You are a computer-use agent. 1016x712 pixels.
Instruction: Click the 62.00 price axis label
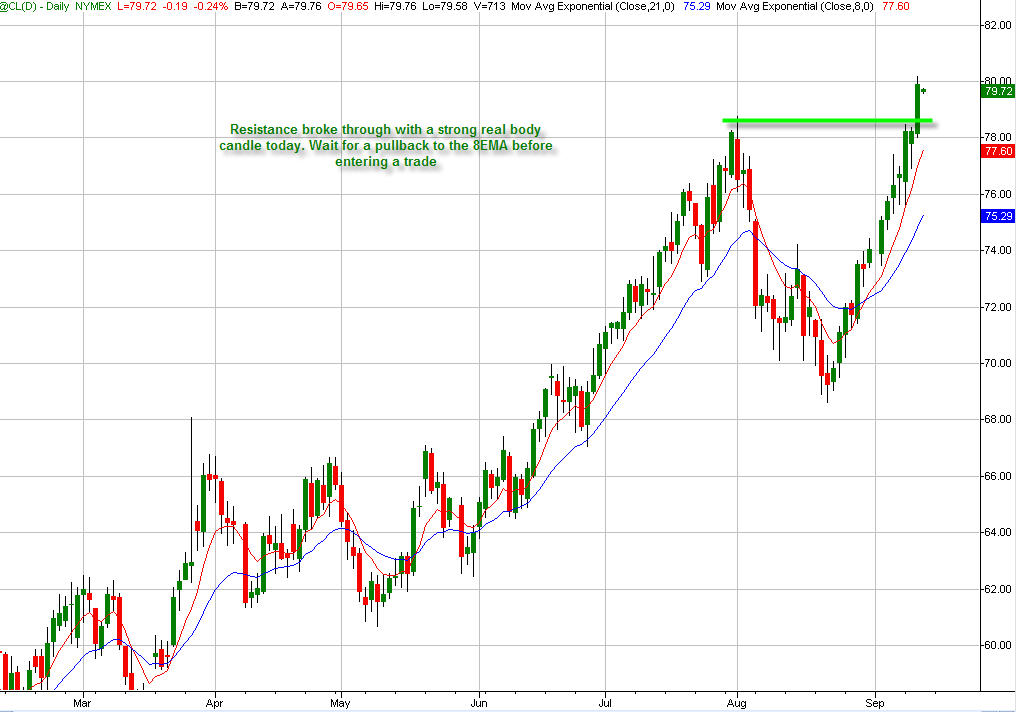[x=998, y=589]
